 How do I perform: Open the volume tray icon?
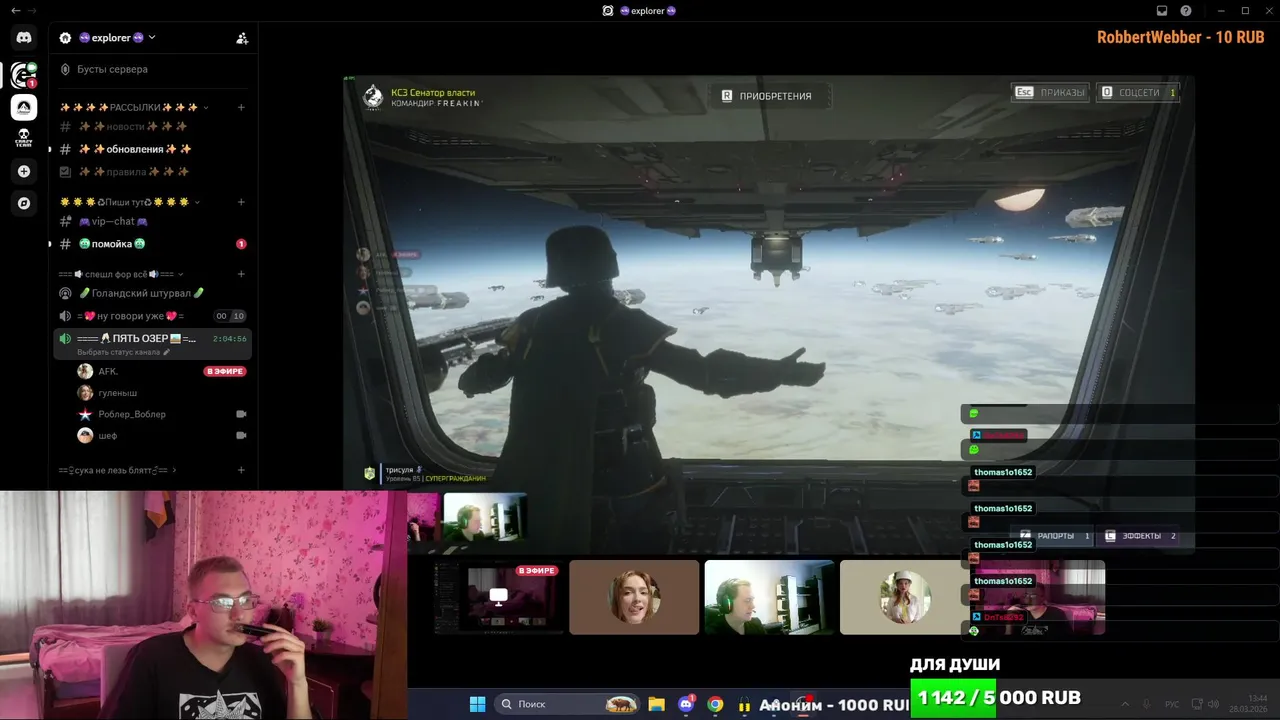click(1213, 704)
